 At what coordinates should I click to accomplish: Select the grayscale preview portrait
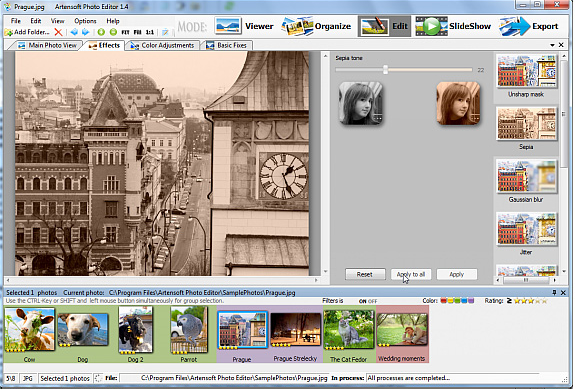[x=361, y=103]
